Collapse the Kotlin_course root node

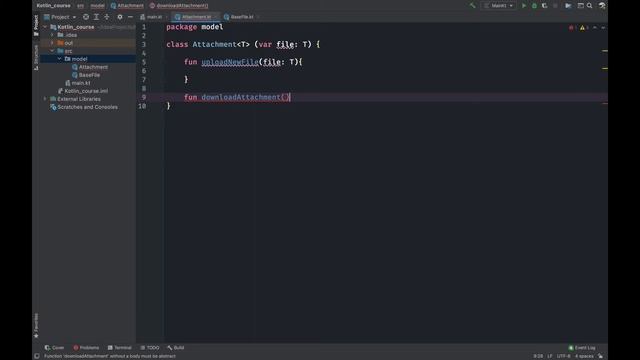pos(45,27)
